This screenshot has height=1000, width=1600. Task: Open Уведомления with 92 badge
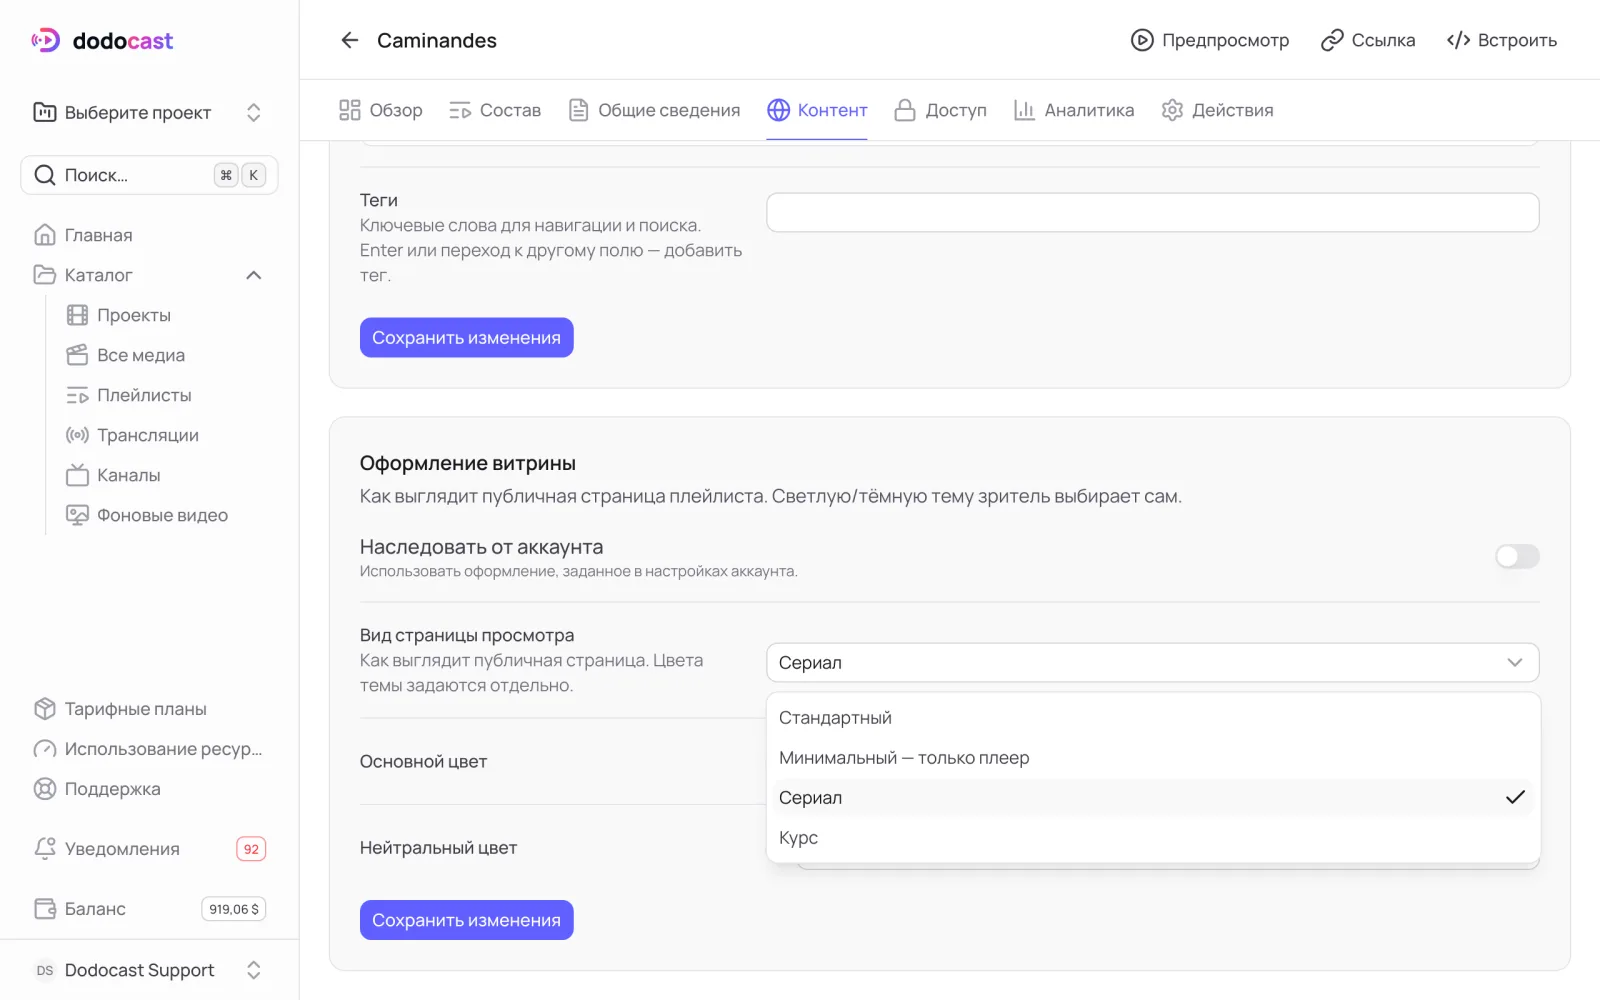[x=150, y=849]
